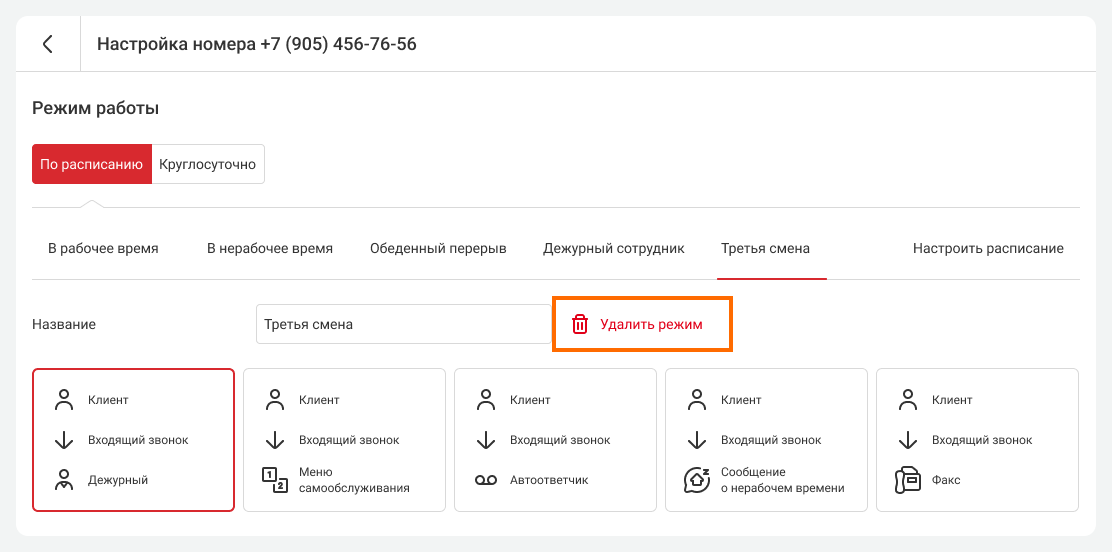The width and height of the screenshot is (1112, 552).
Task: Open the В нерабочее время tab
Action: [270, 248]
